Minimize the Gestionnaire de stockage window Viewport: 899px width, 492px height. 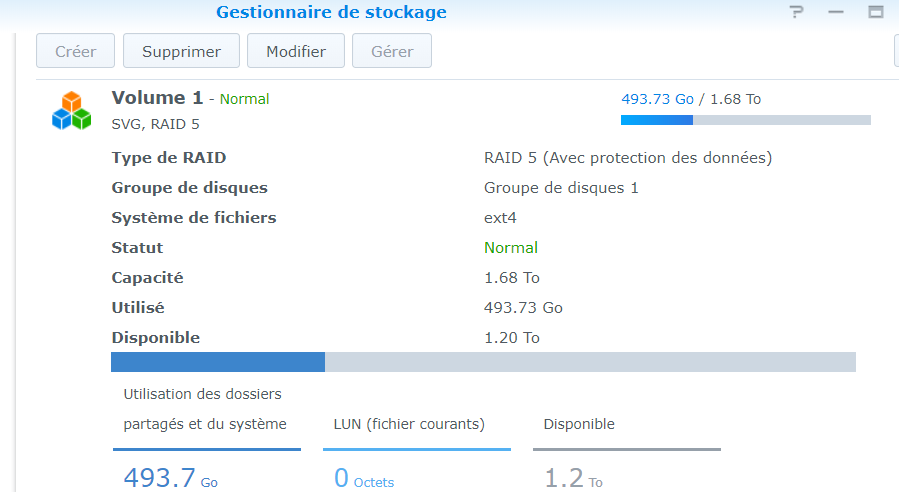(x=836, y=13)
